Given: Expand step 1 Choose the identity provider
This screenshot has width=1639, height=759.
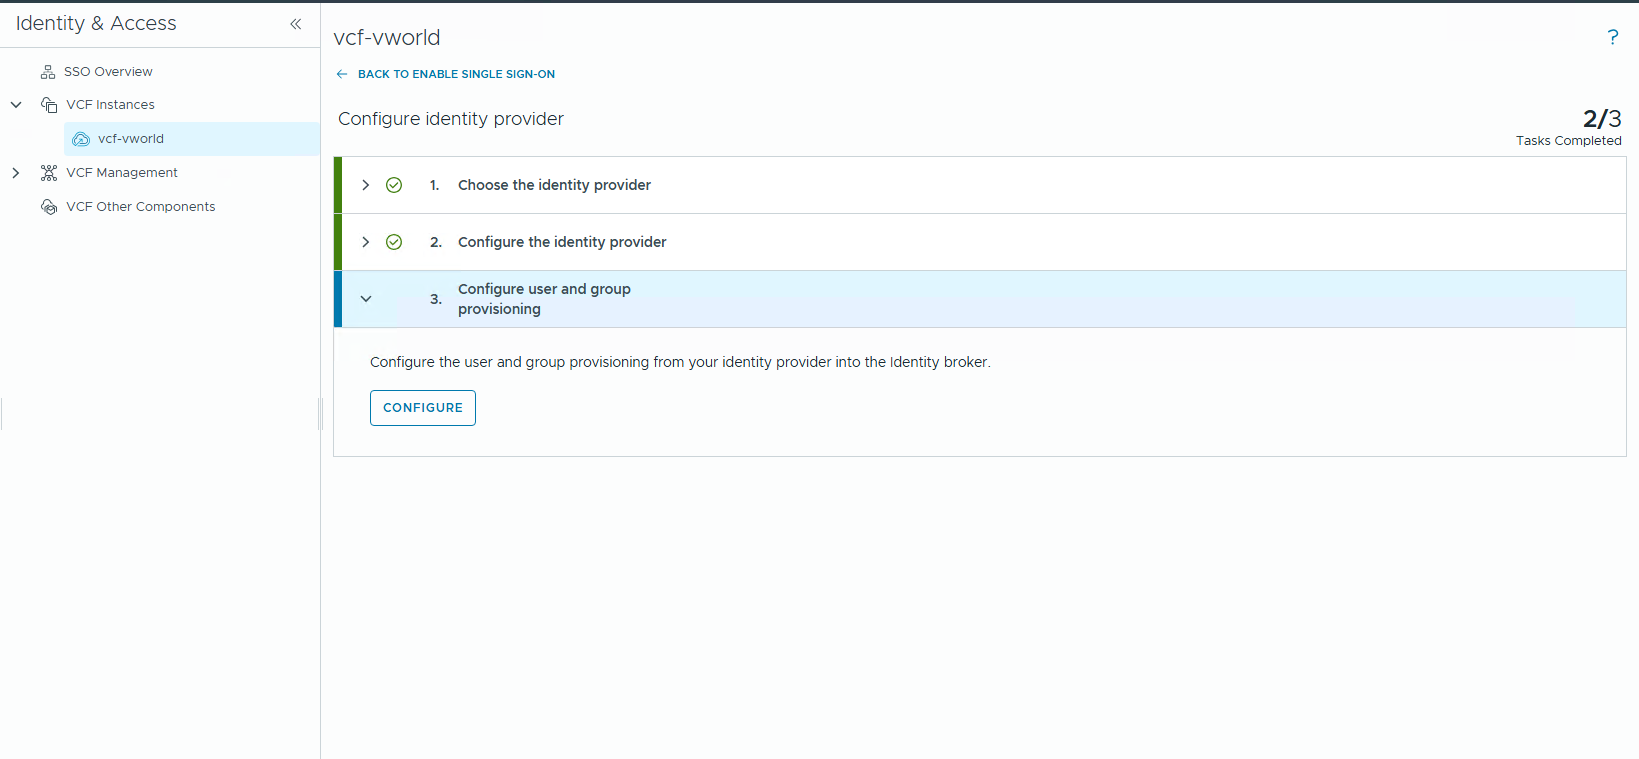Looking at the screenshot, I should [x=366, y=185].
